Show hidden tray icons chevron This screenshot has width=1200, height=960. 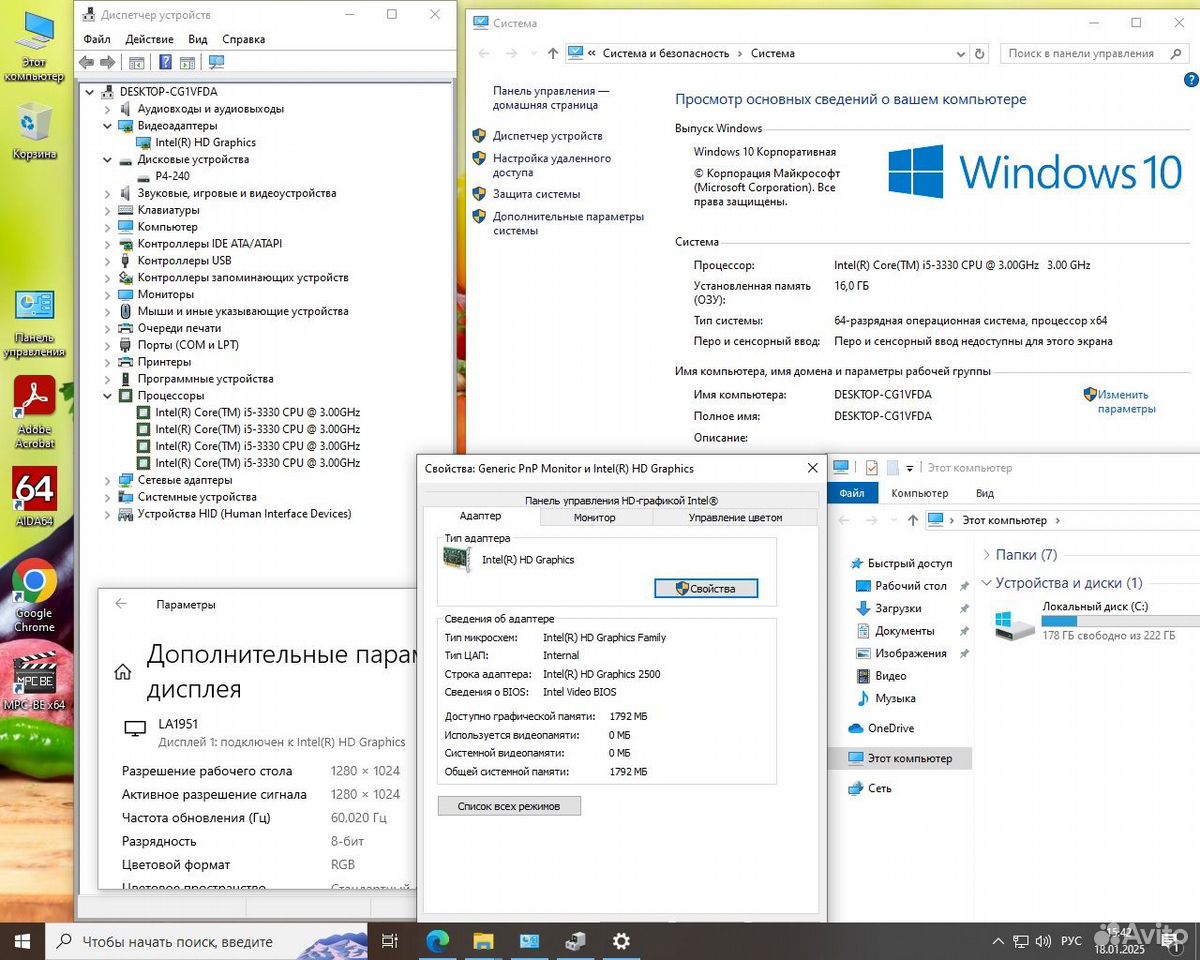click(997, 942)
